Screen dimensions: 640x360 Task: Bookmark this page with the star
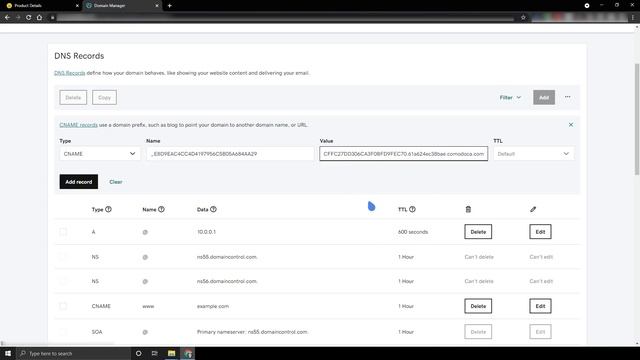tap(523, 18)
